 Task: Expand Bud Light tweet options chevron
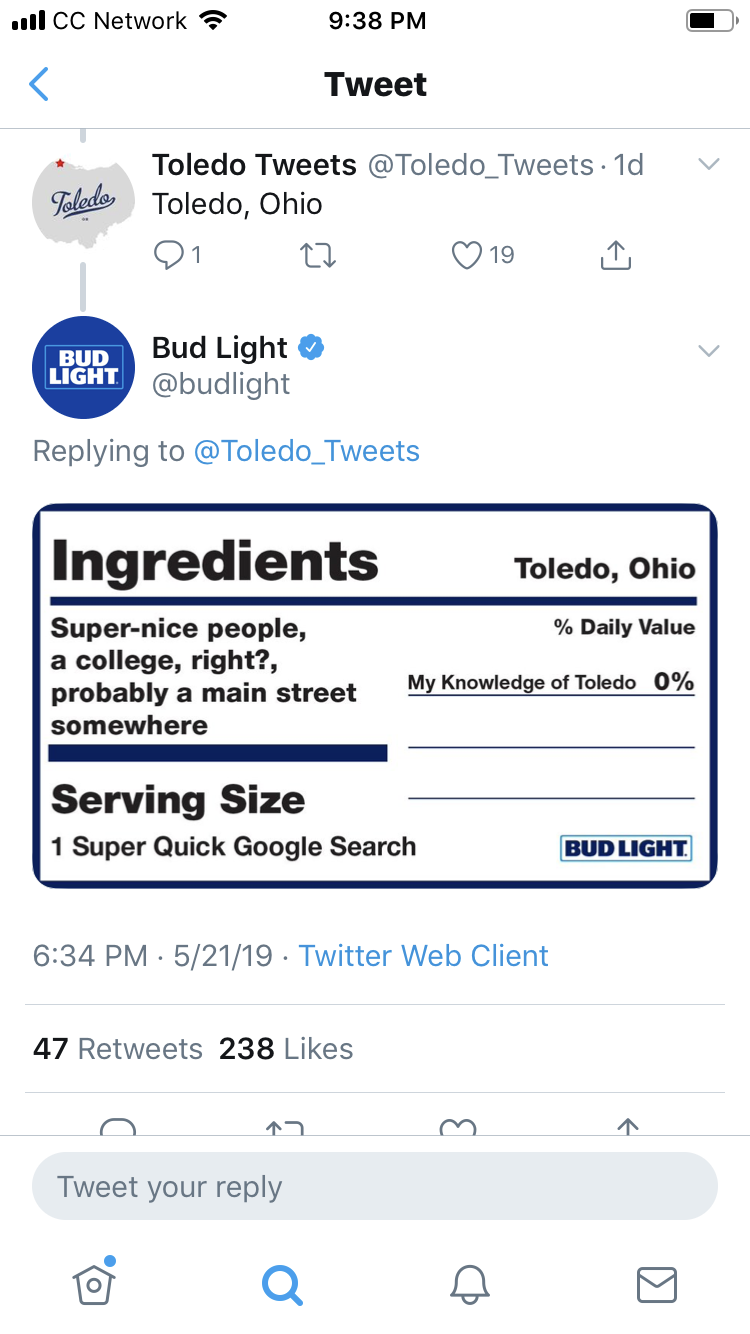point(708,350)
